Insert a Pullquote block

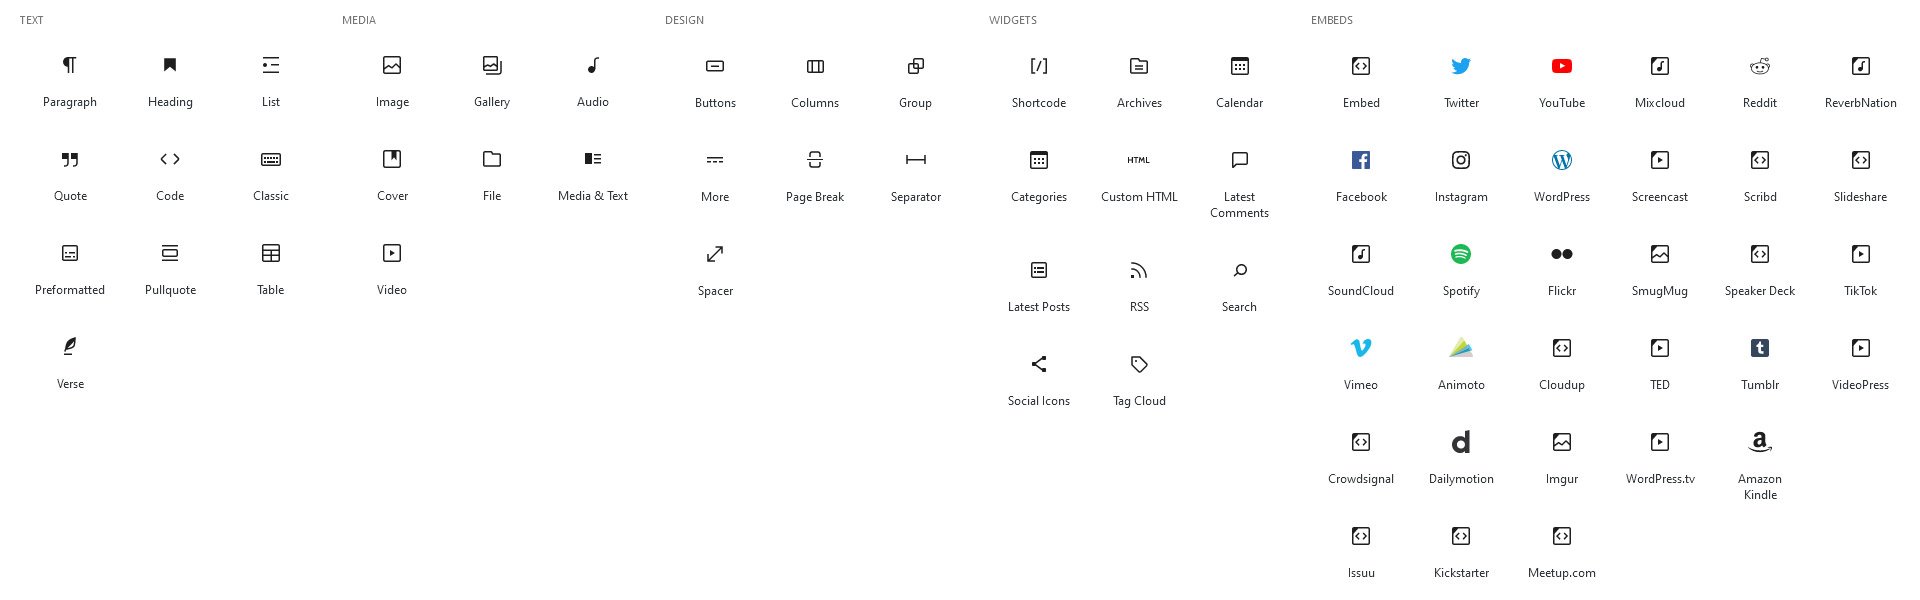170,269
